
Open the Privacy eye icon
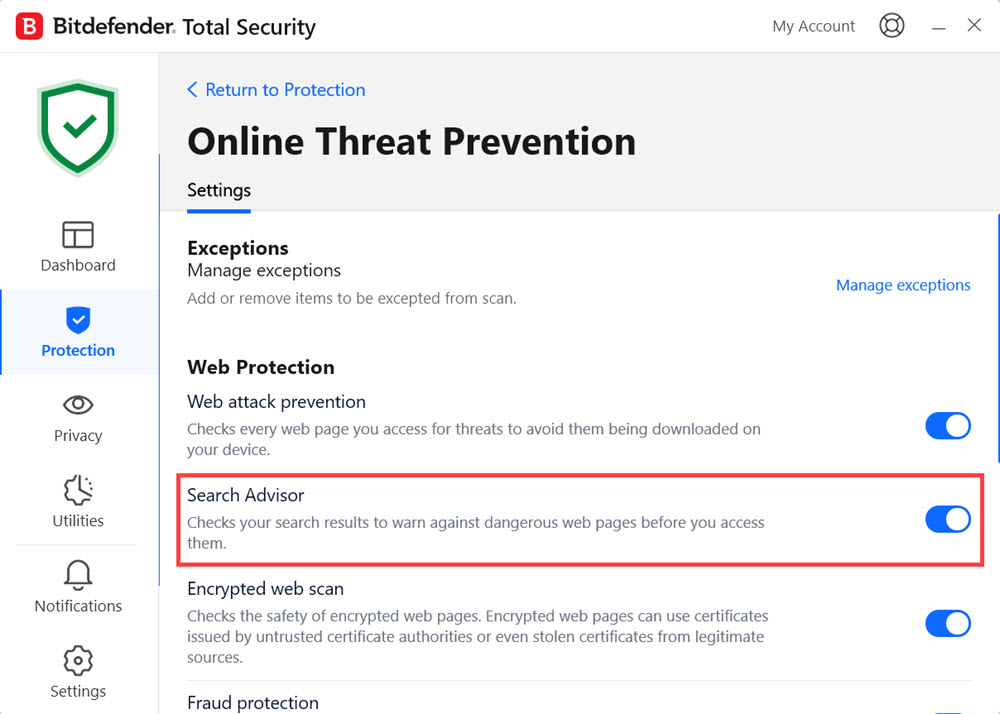pos(78,405)
